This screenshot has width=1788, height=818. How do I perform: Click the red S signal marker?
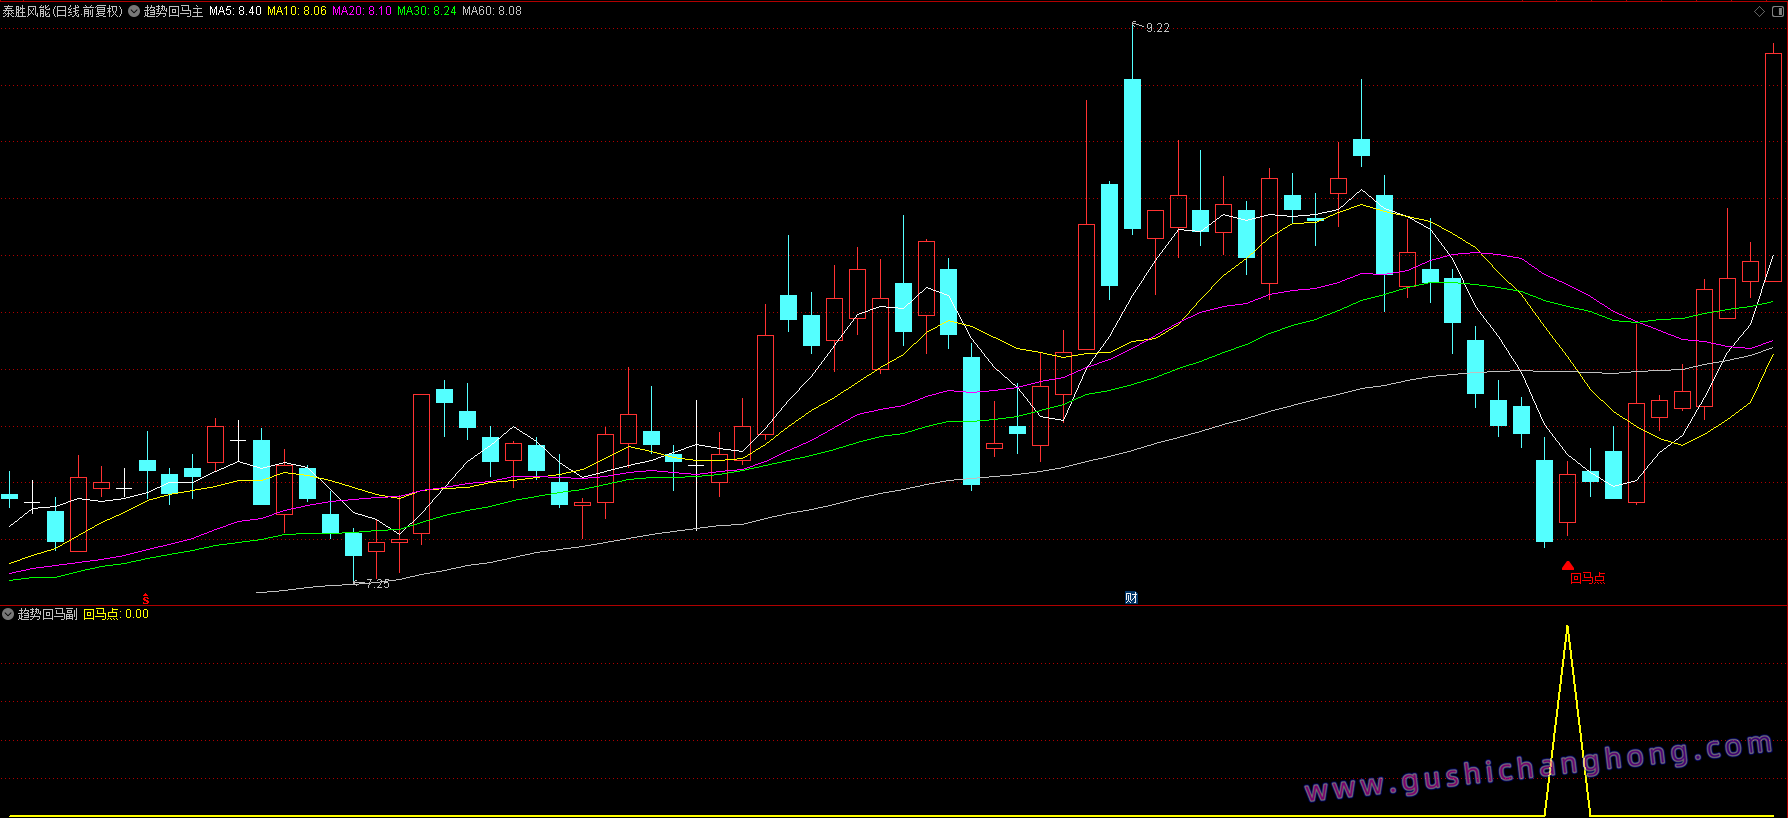pos(146,598)
